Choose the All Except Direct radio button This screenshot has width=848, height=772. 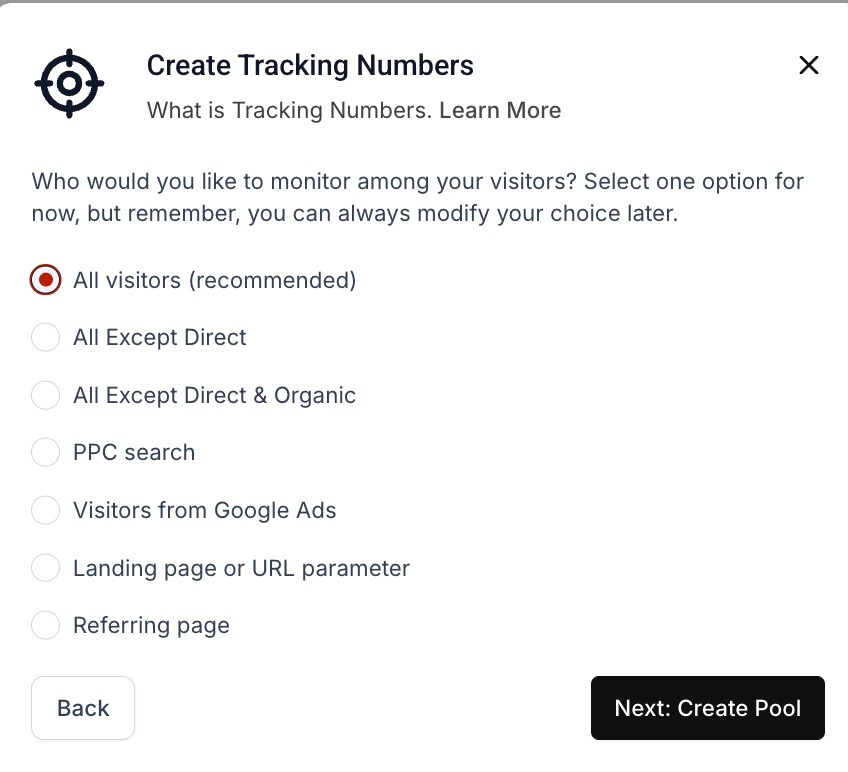click(45, 338)
